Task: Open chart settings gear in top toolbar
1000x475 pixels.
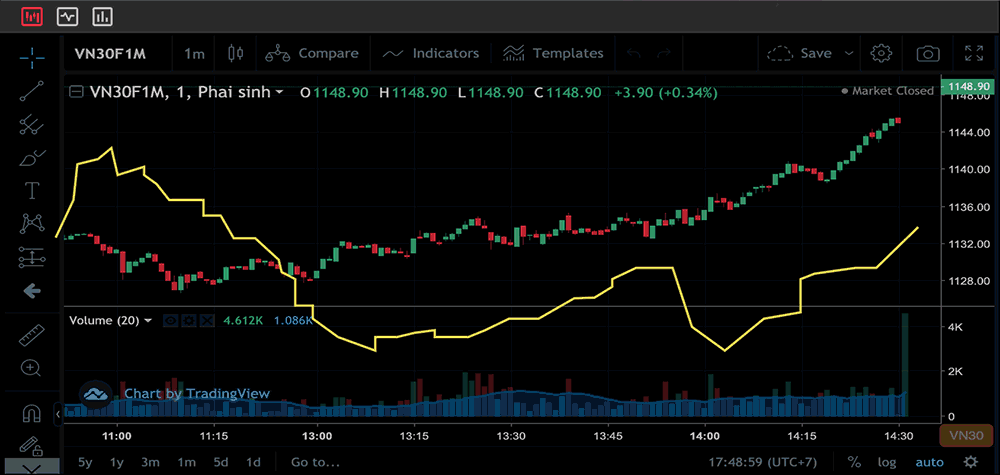Action: (x=881, y=53)
